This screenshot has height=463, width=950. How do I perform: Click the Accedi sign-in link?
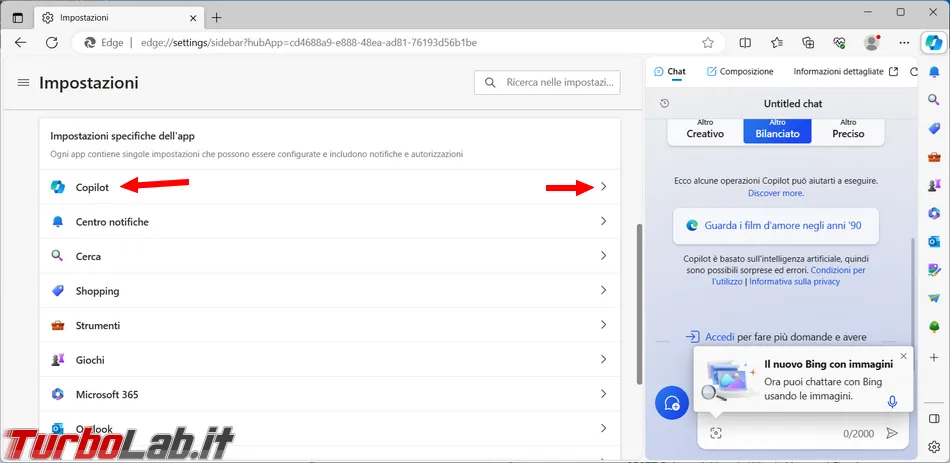(x=720, y=337)
